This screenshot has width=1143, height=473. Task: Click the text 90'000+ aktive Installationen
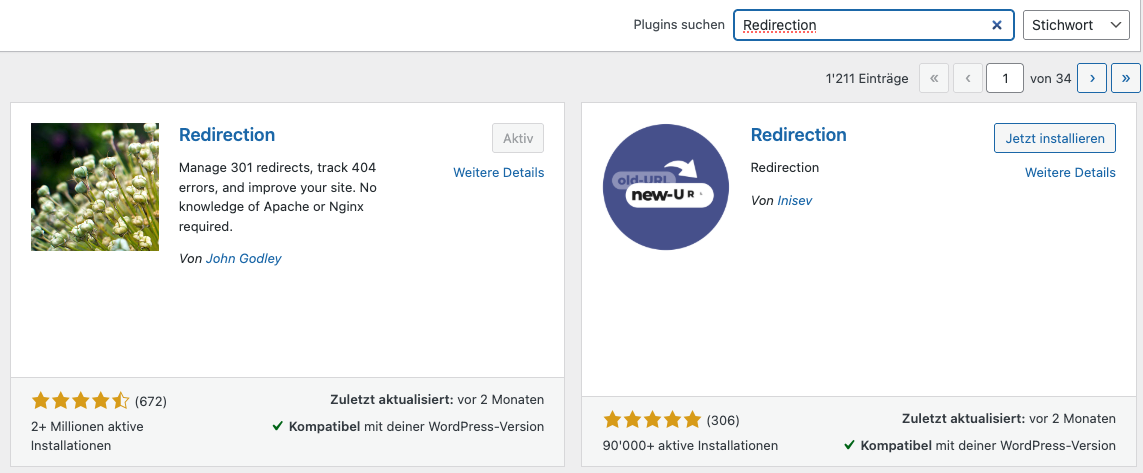point(690,445)
